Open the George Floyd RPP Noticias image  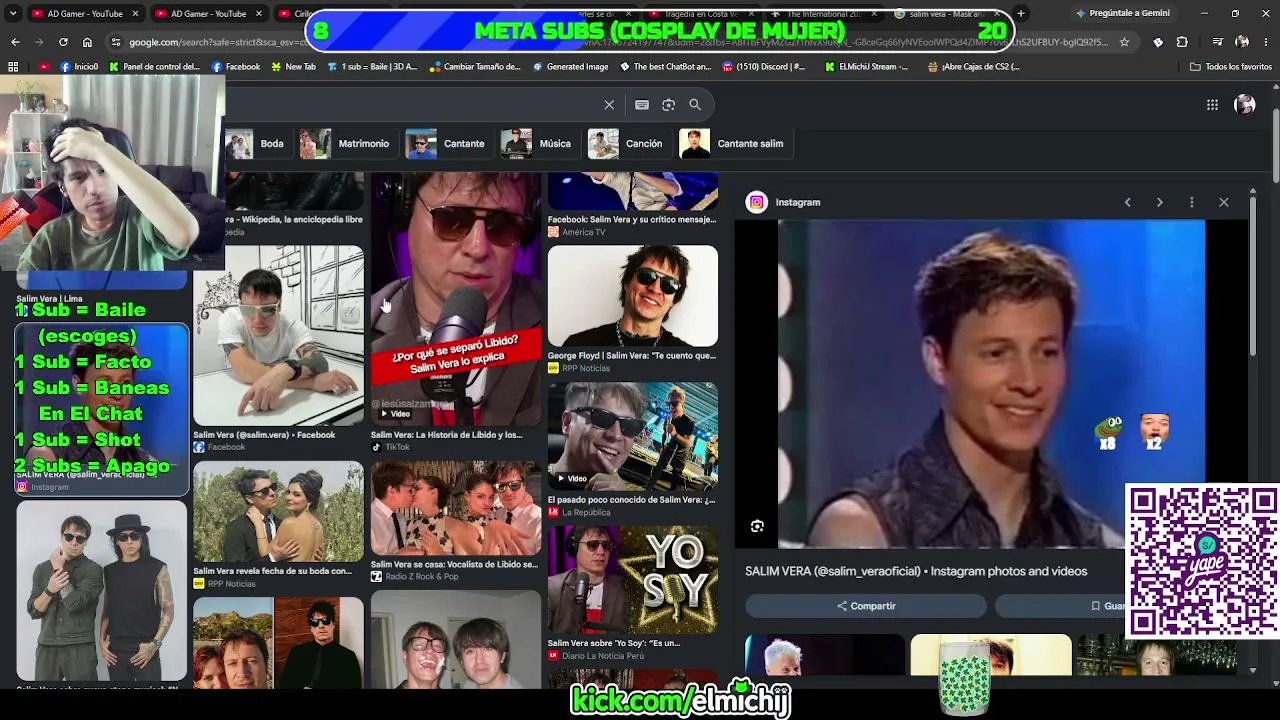point(633,295)
